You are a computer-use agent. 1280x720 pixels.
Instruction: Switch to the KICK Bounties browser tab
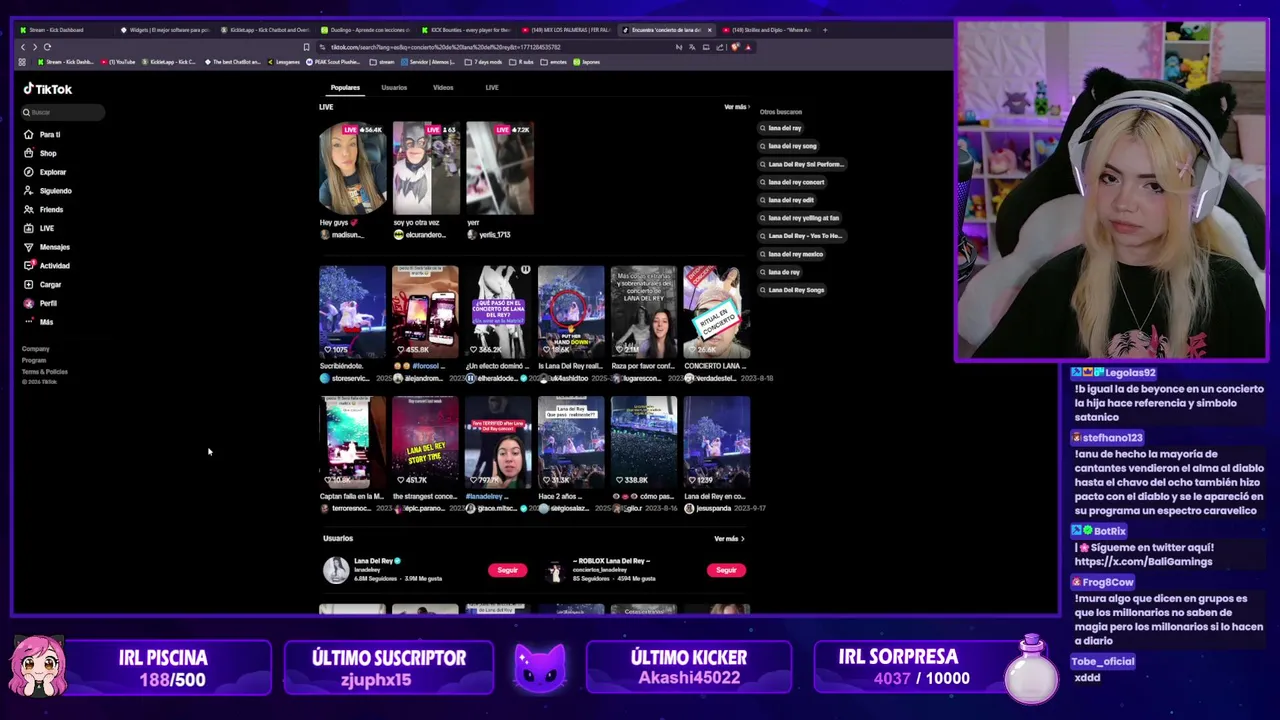pos(465,30)
